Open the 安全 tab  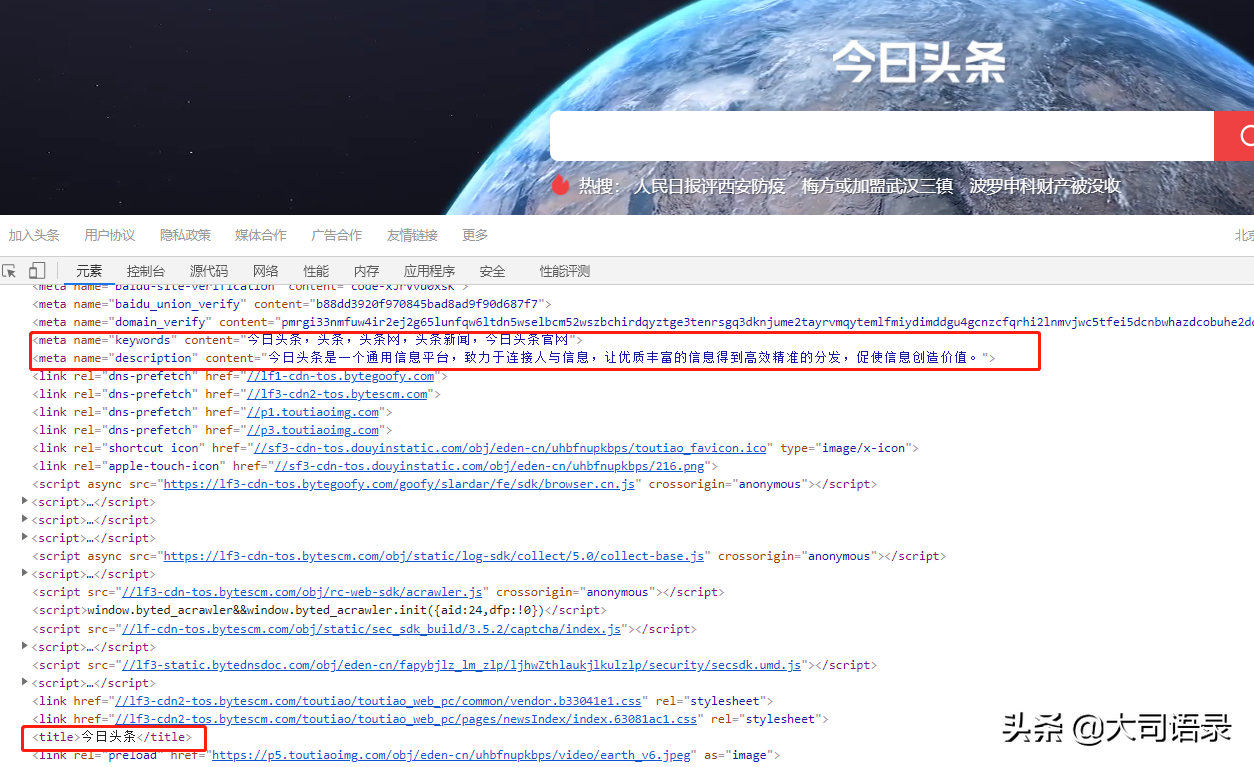493,271
